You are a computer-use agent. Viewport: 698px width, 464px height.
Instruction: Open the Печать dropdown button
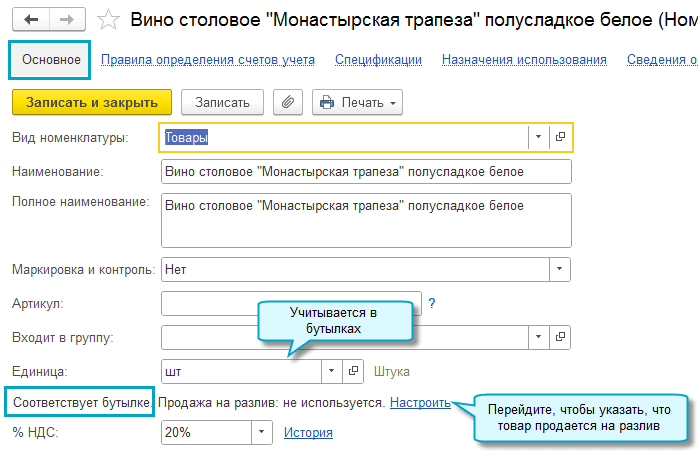(357, 102)
